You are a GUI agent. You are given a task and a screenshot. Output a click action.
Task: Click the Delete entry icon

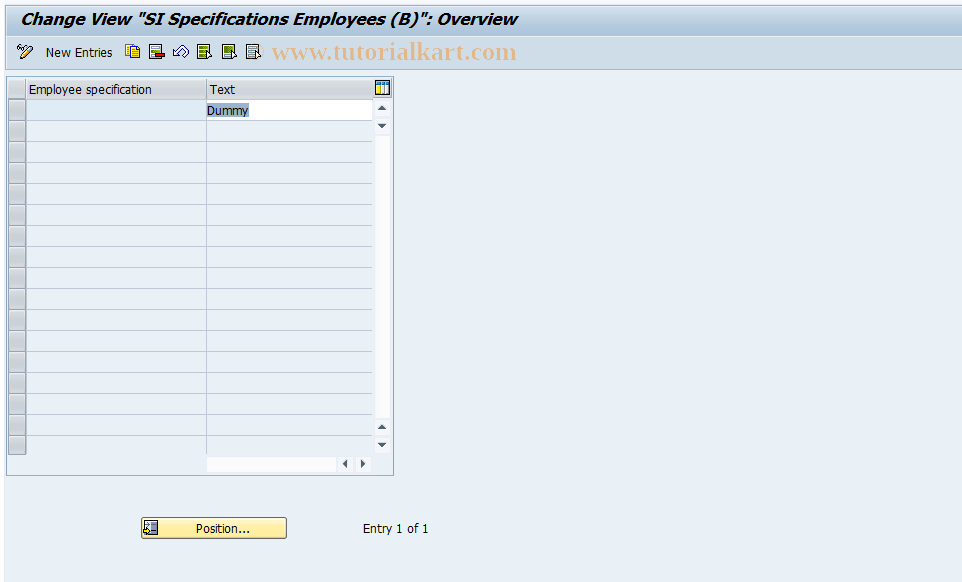[x=156, y=52]
